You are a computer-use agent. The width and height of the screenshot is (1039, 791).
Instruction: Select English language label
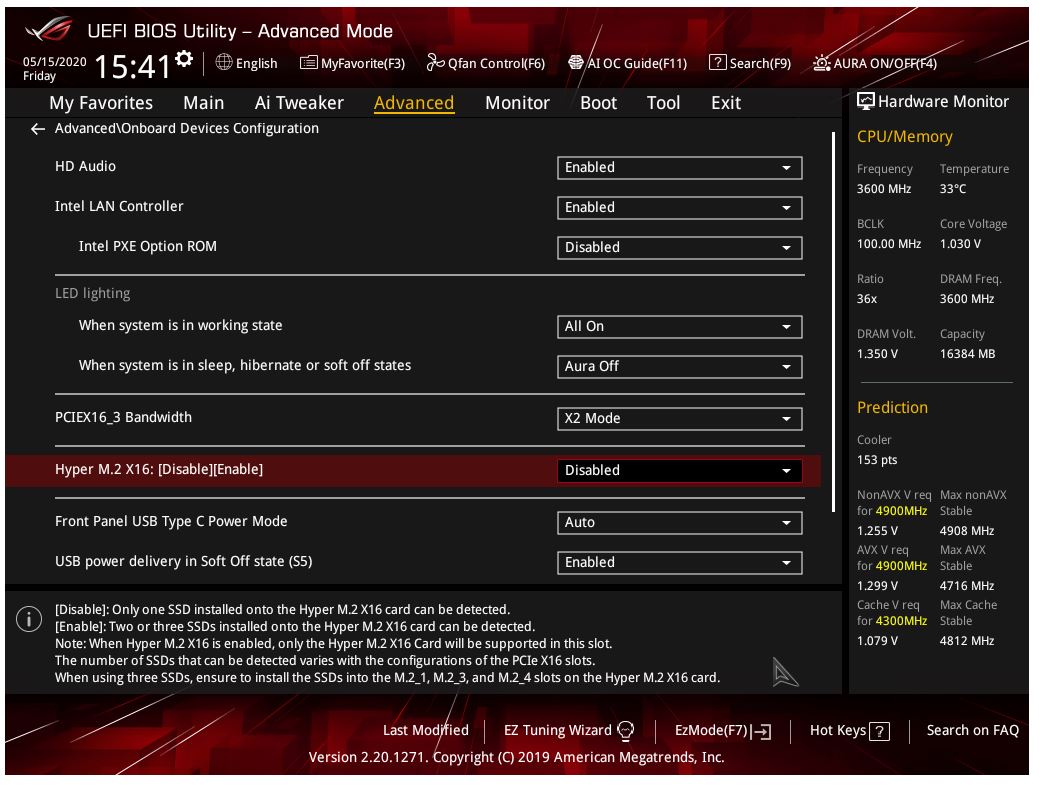[x=256, y=64]
